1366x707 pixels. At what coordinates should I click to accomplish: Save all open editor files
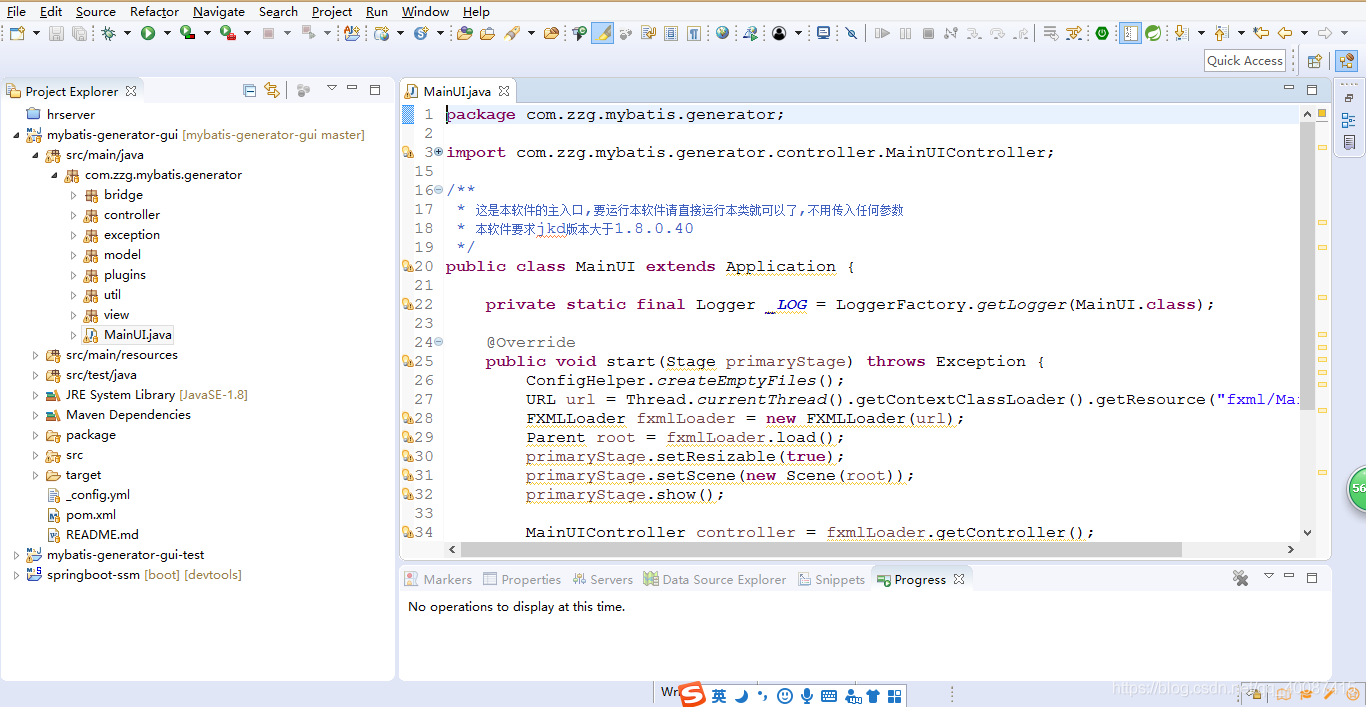pyautogui.click(x=79, y=33)
